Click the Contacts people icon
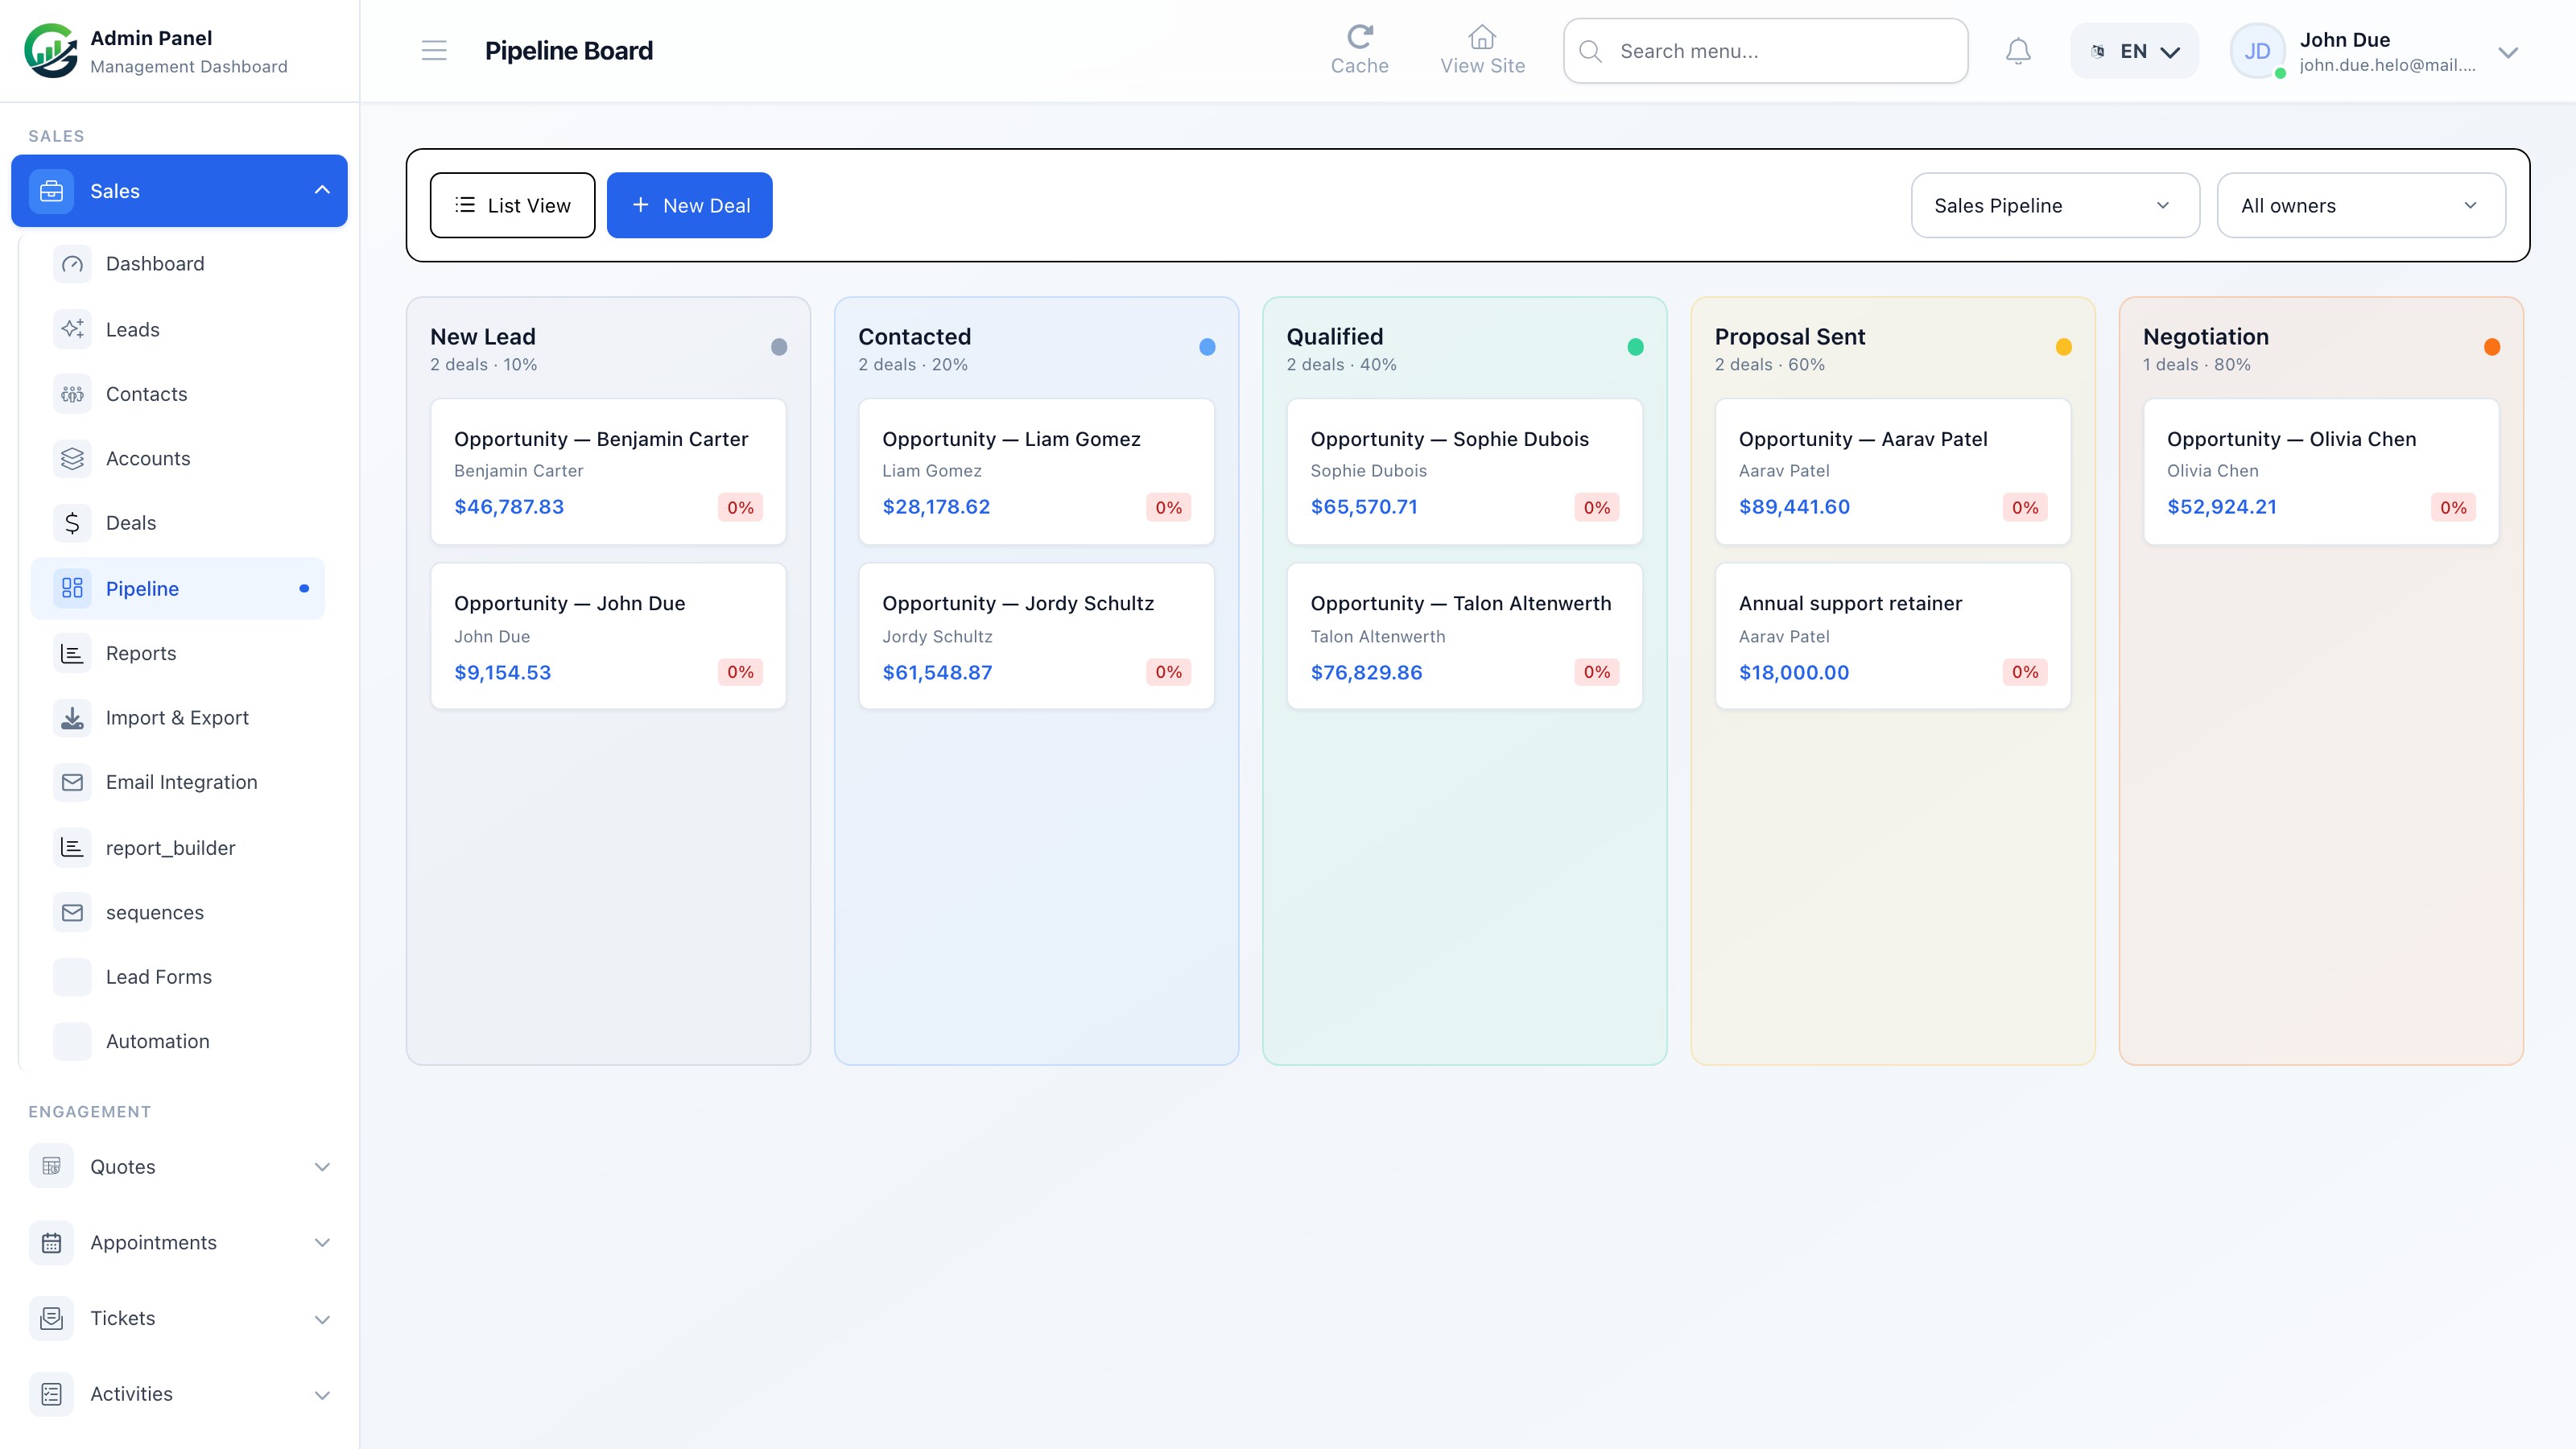 (x=72, y=394)
